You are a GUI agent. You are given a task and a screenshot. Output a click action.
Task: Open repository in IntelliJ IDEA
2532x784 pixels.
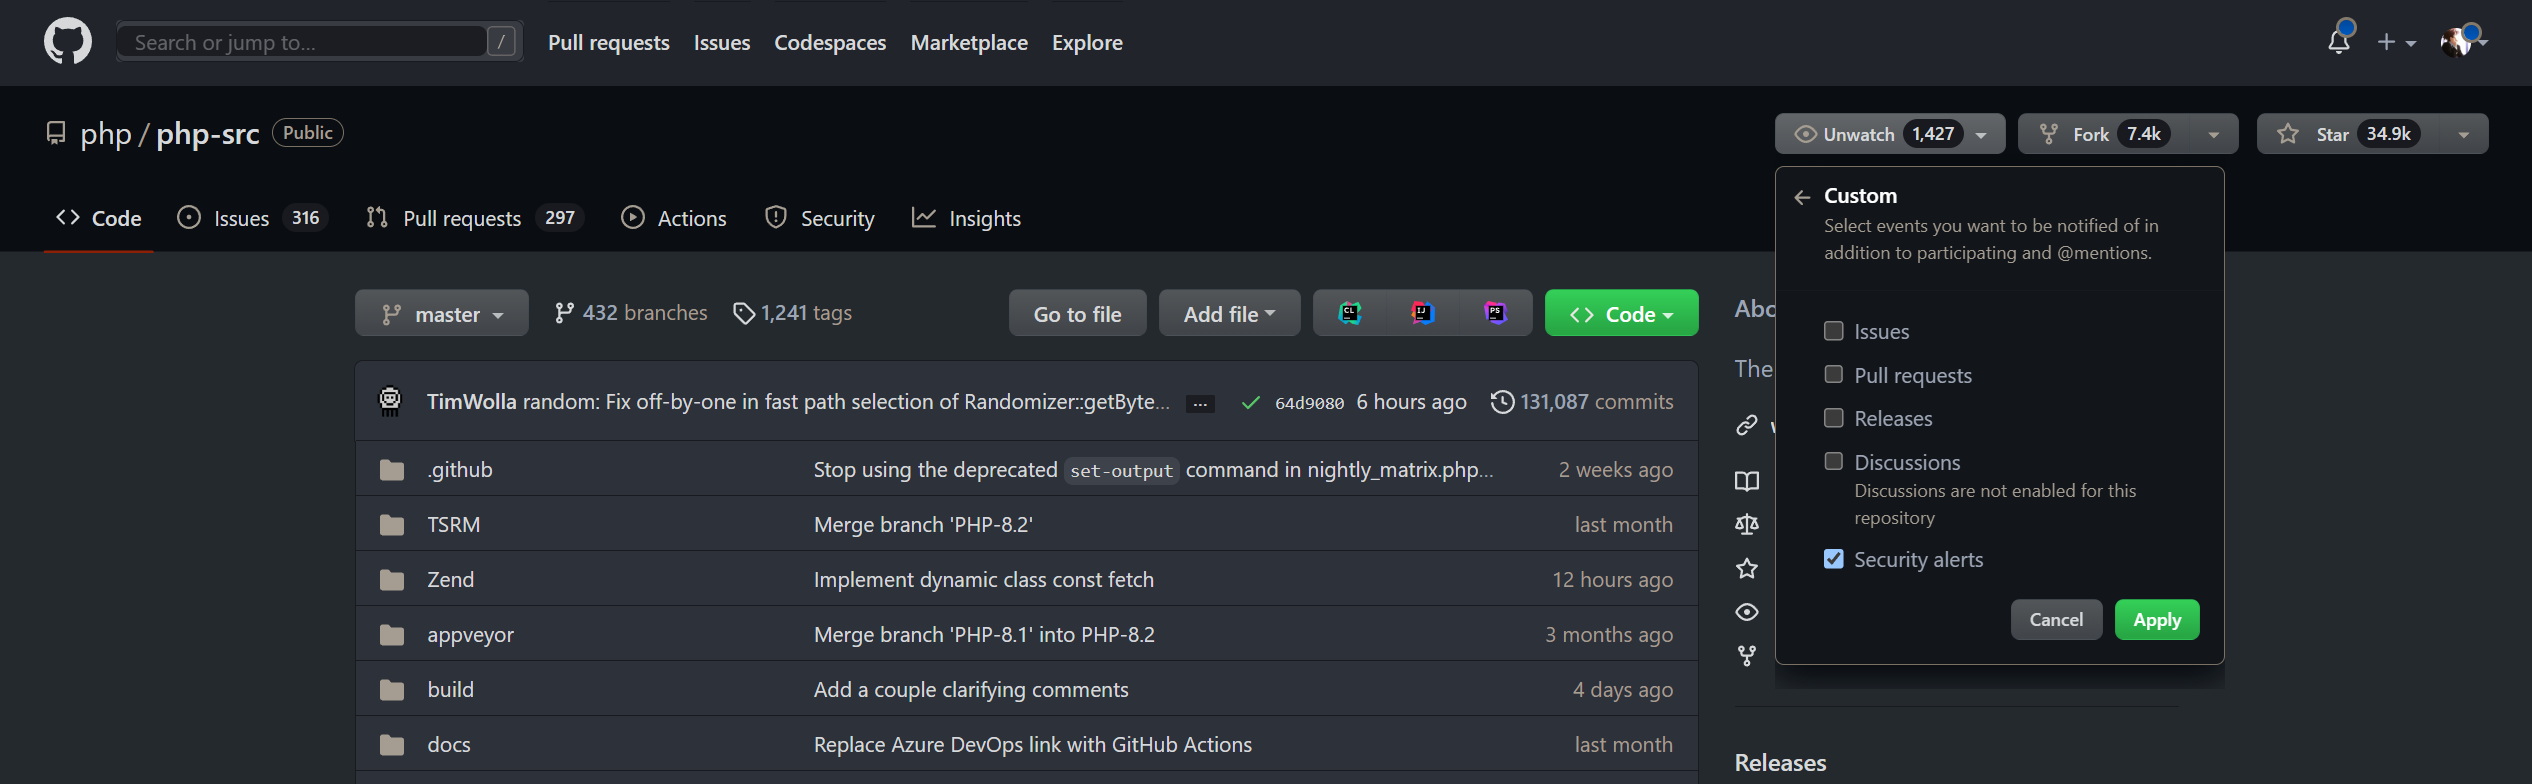pos(1422,313)
